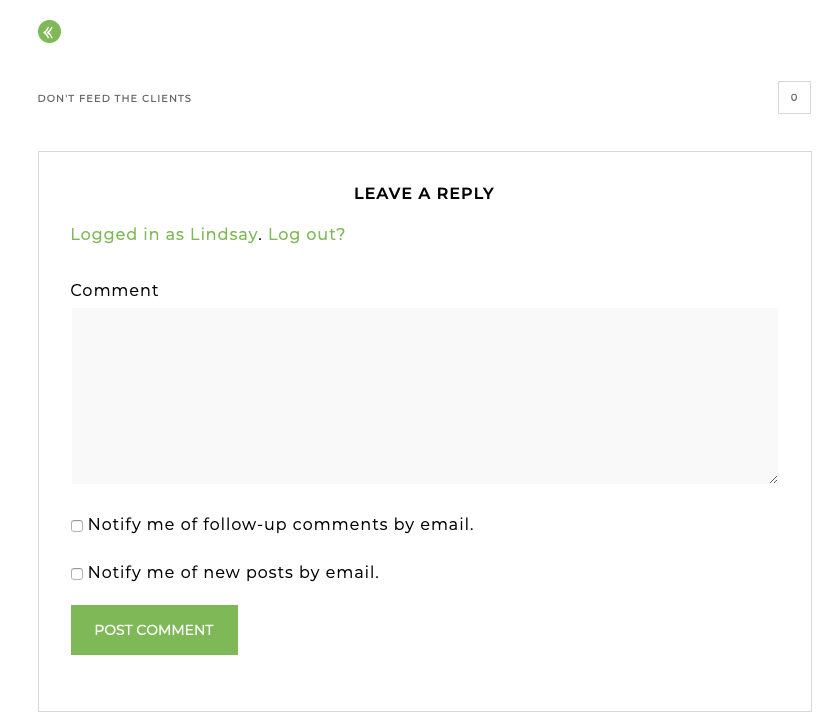832x728 pixels.
Task: Open the Logged in as Lindsay profile link
Action: tap(164, 234)
